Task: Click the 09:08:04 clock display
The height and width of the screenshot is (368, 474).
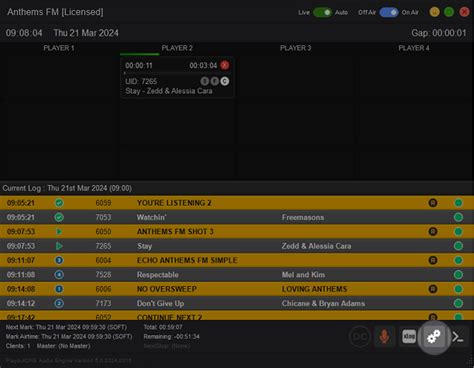Action: click(x=24, y=33)
